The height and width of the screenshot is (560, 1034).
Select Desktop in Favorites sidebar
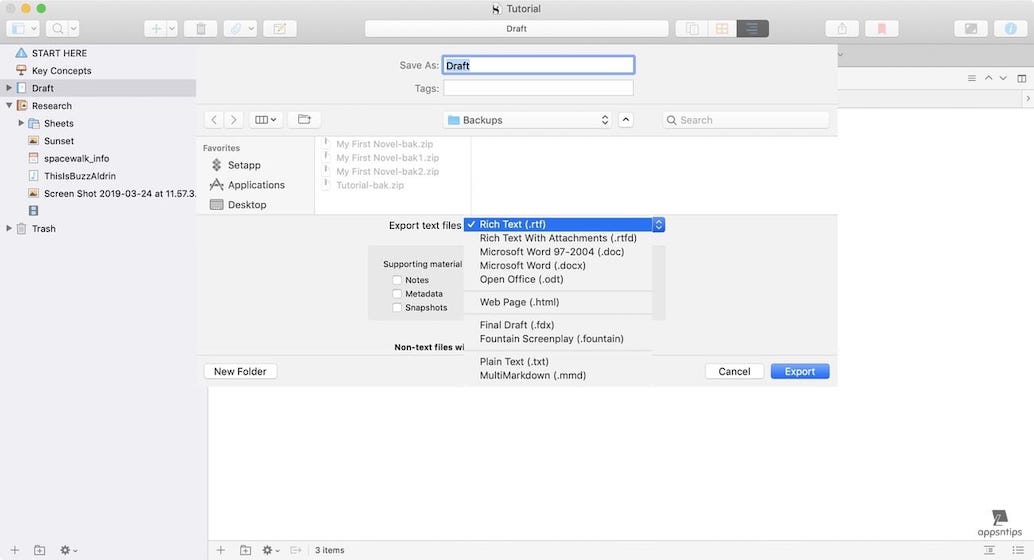(246, 205)
